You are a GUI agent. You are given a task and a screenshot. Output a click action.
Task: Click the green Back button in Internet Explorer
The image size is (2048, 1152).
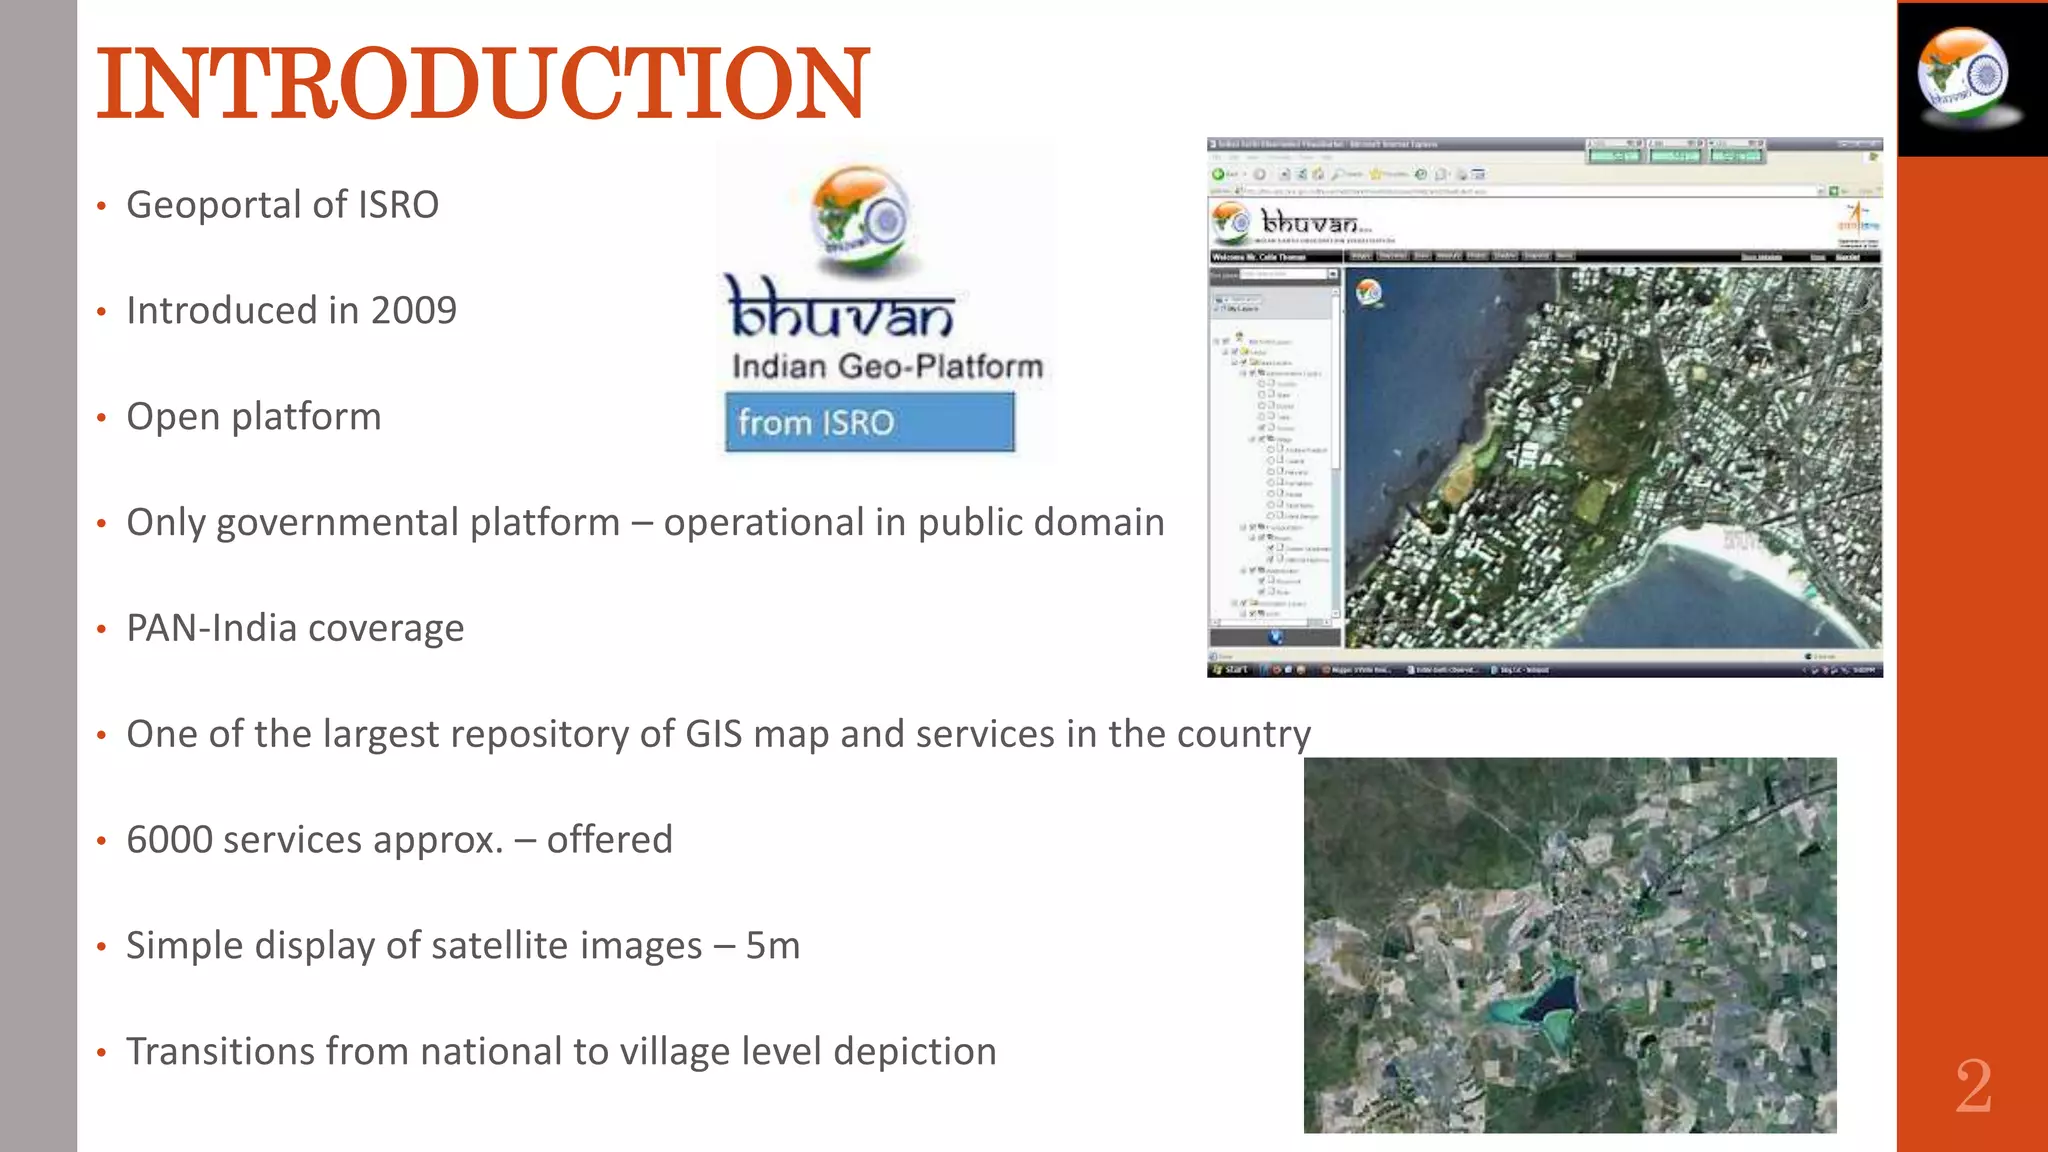click(1219, 174)
